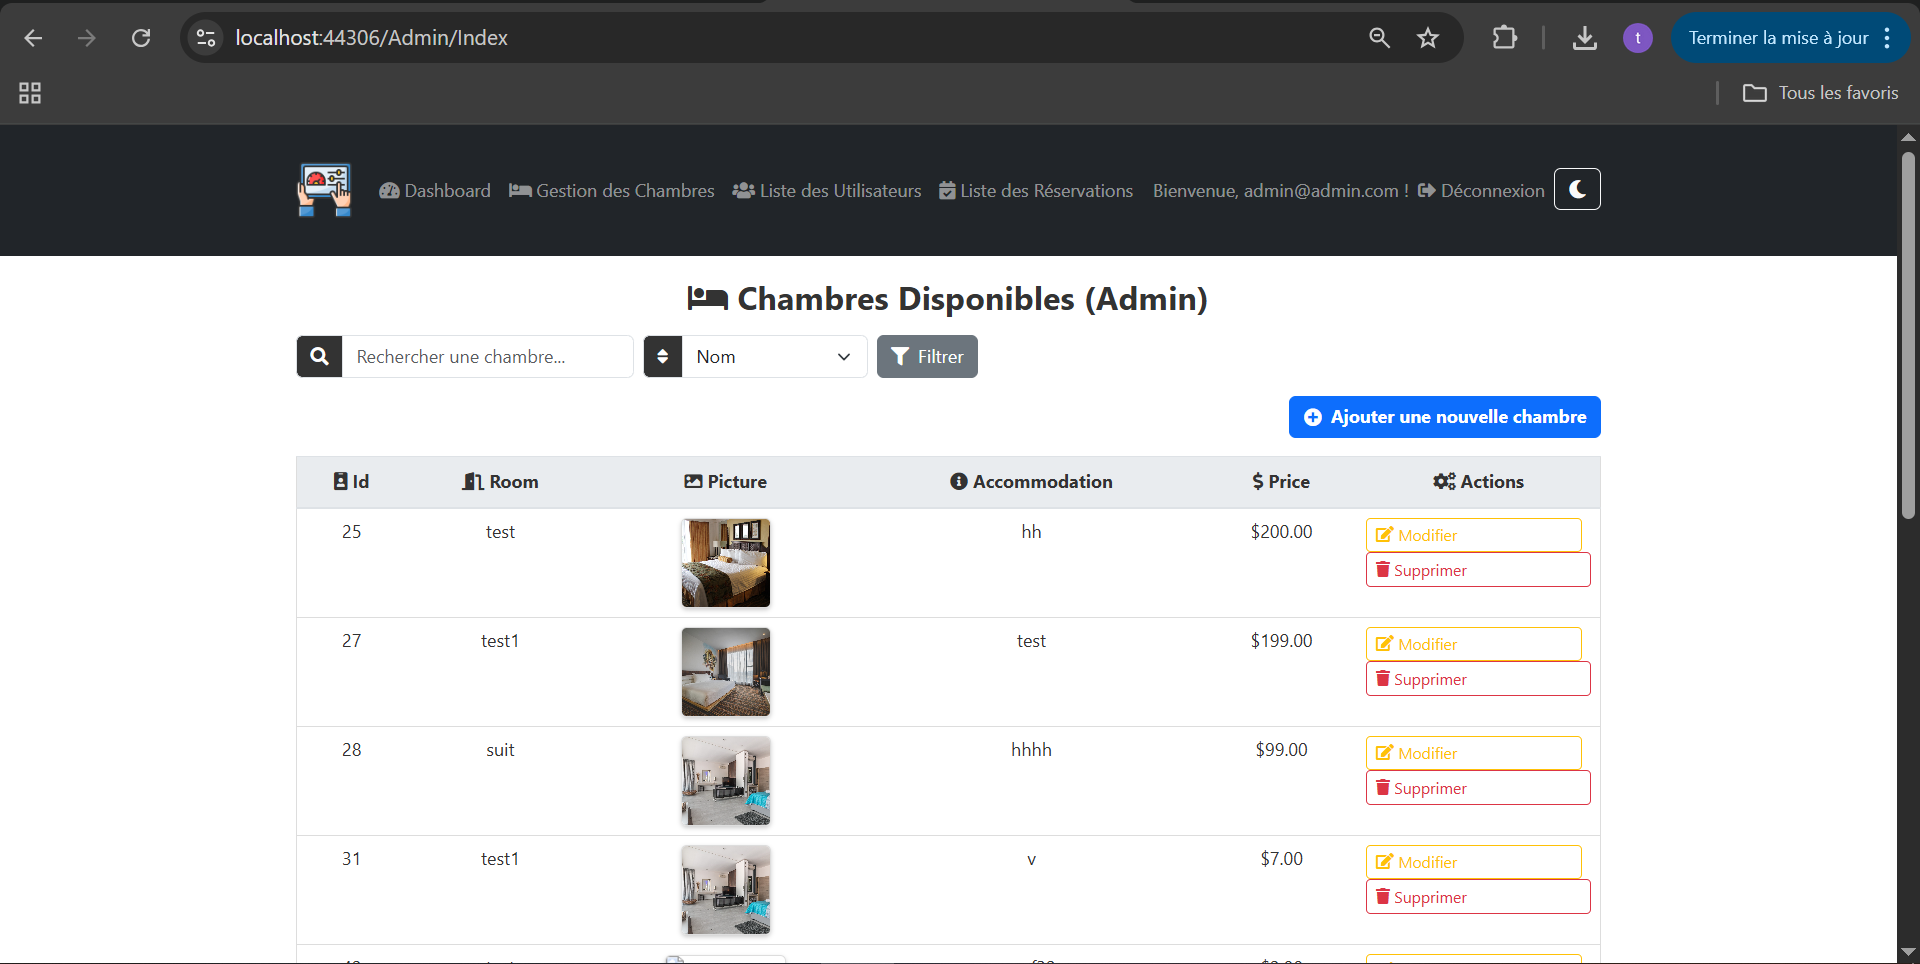Click the Room column header
This screenshot has height=964, width=1920.
[500, 482]
